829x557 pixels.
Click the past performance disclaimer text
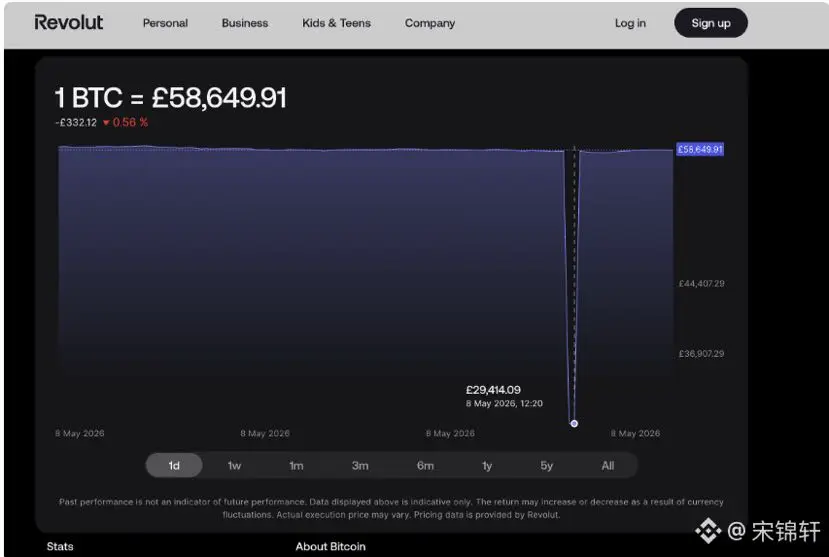(391, 508)
